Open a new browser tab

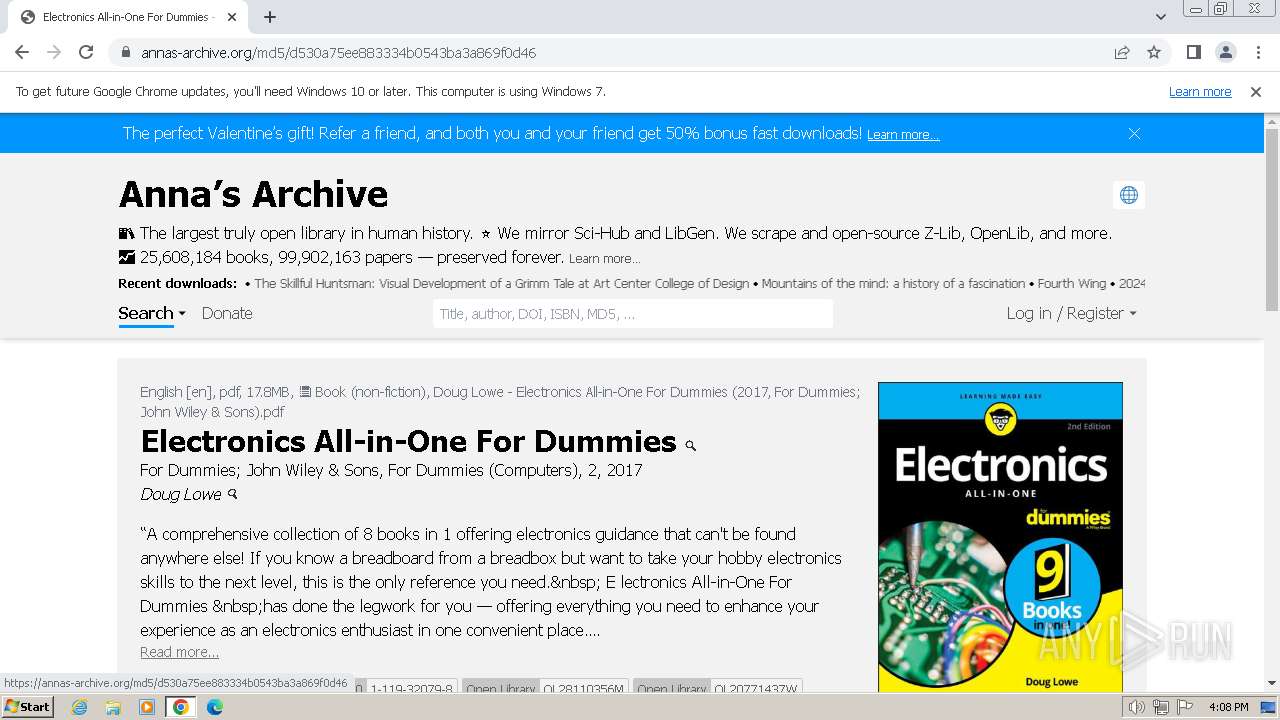tap(270, 17)
